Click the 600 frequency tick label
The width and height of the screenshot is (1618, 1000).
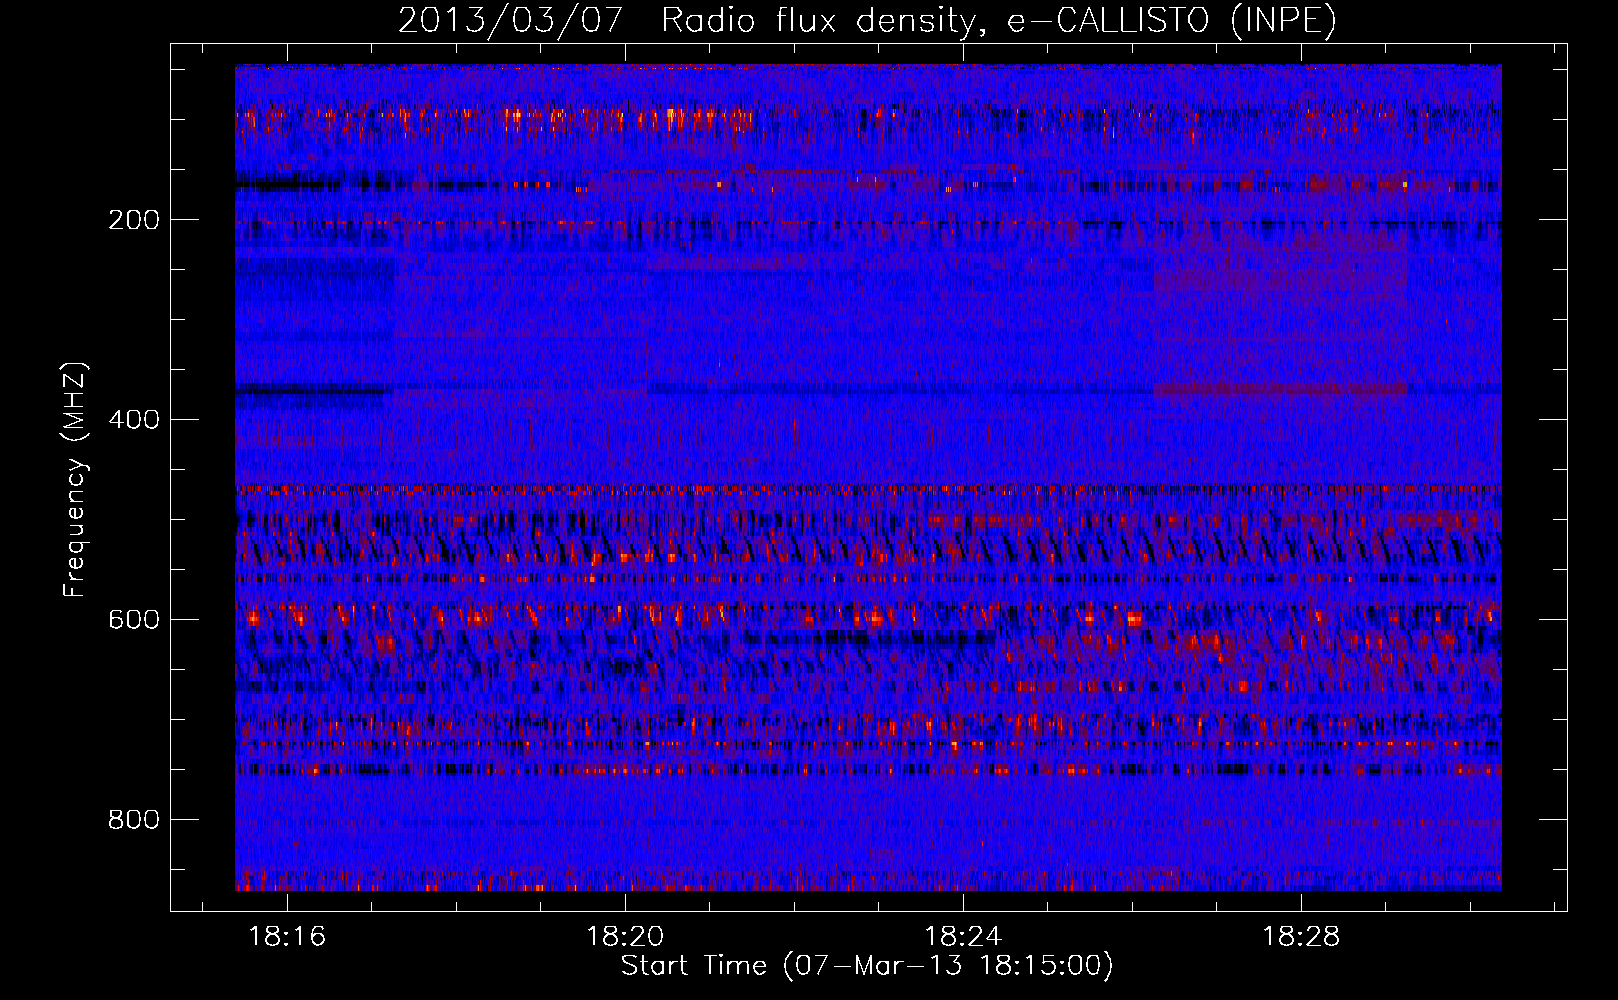pos(134,620)
